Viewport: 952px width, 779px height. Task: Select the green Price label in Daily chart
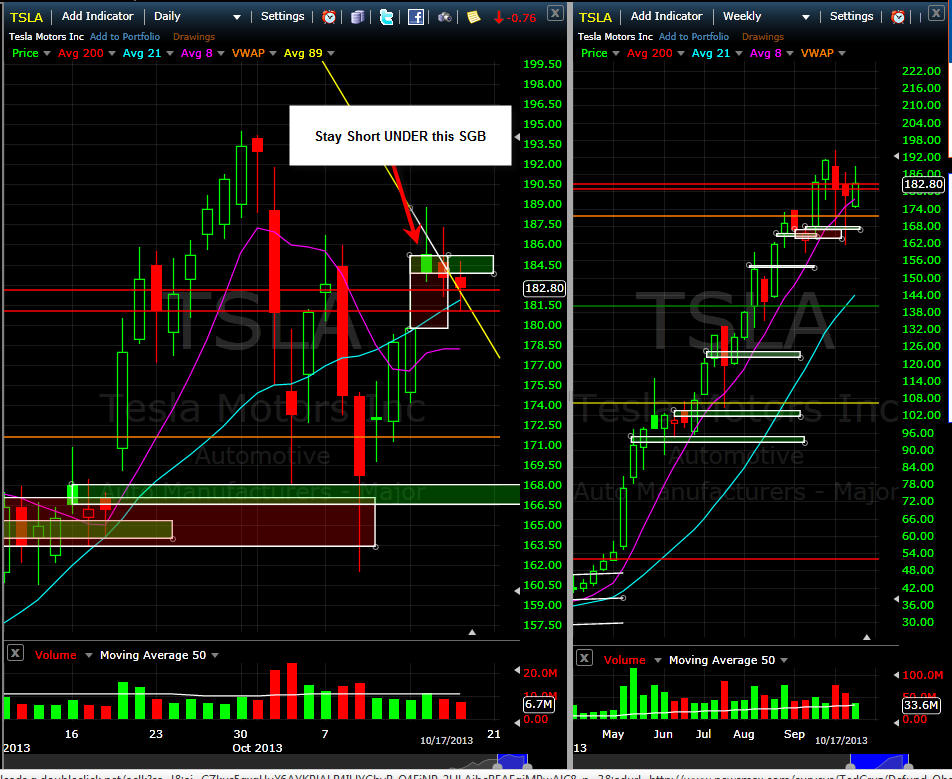[25, 53]
